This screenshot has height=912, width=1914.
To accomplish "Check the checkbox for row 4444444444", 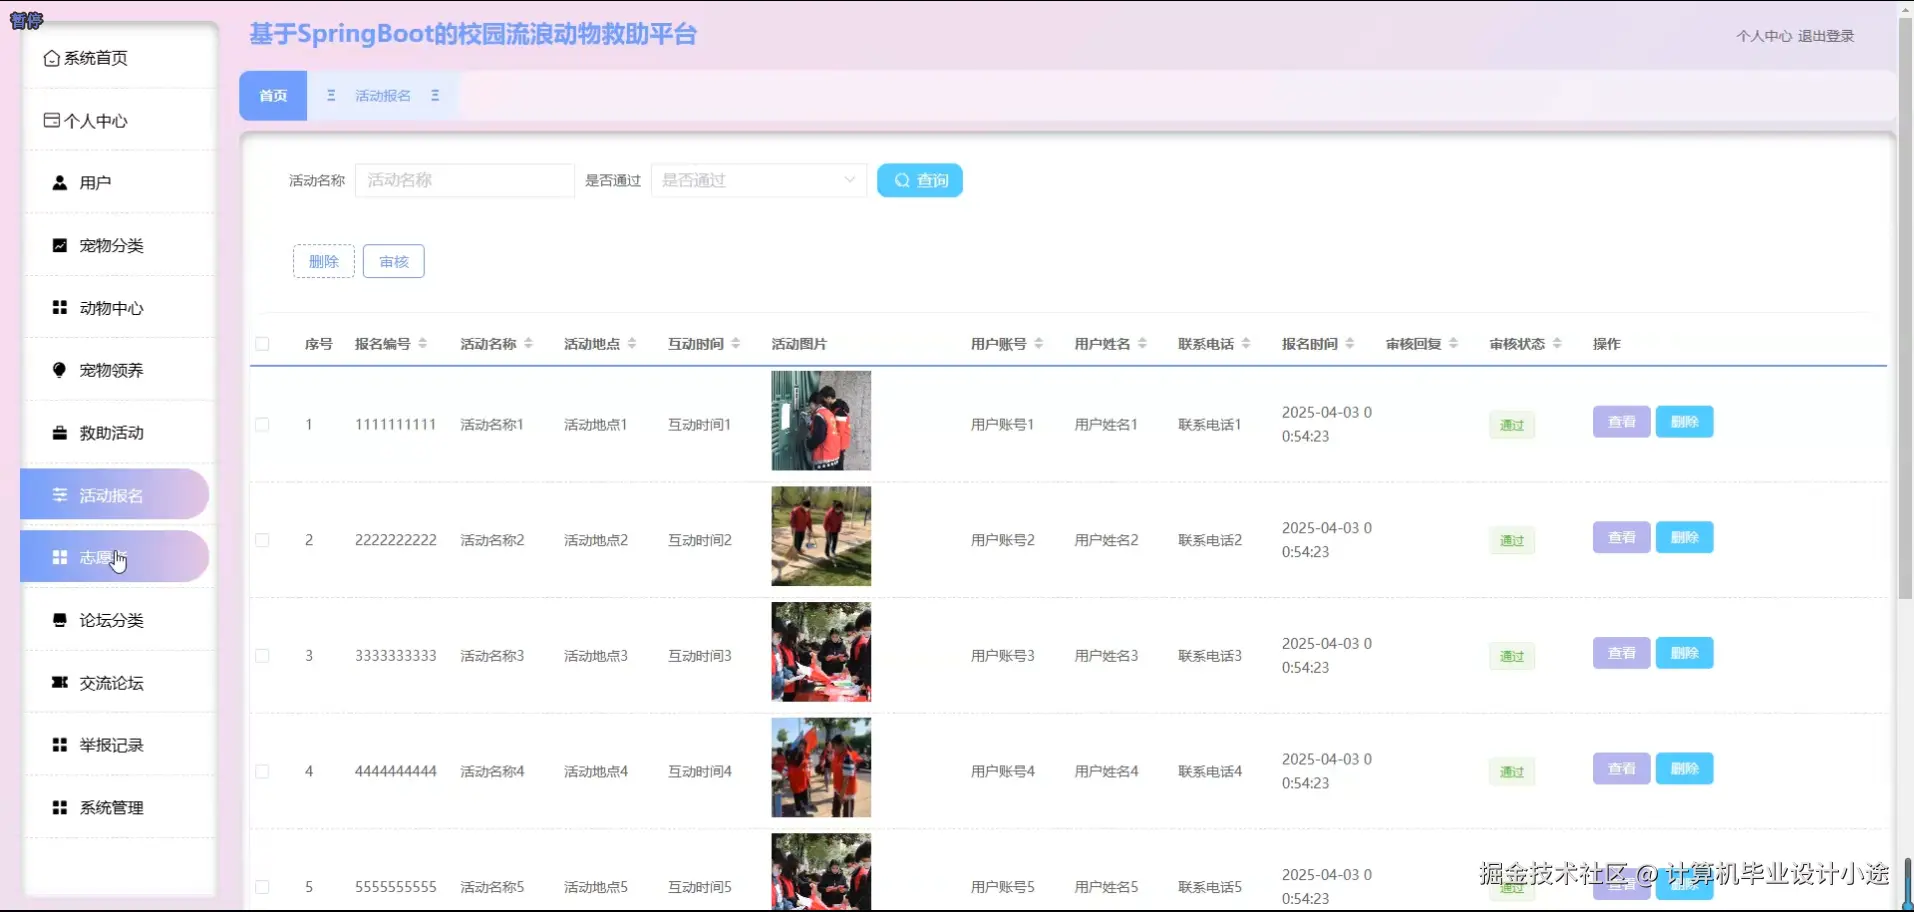I will coord(262,771).
